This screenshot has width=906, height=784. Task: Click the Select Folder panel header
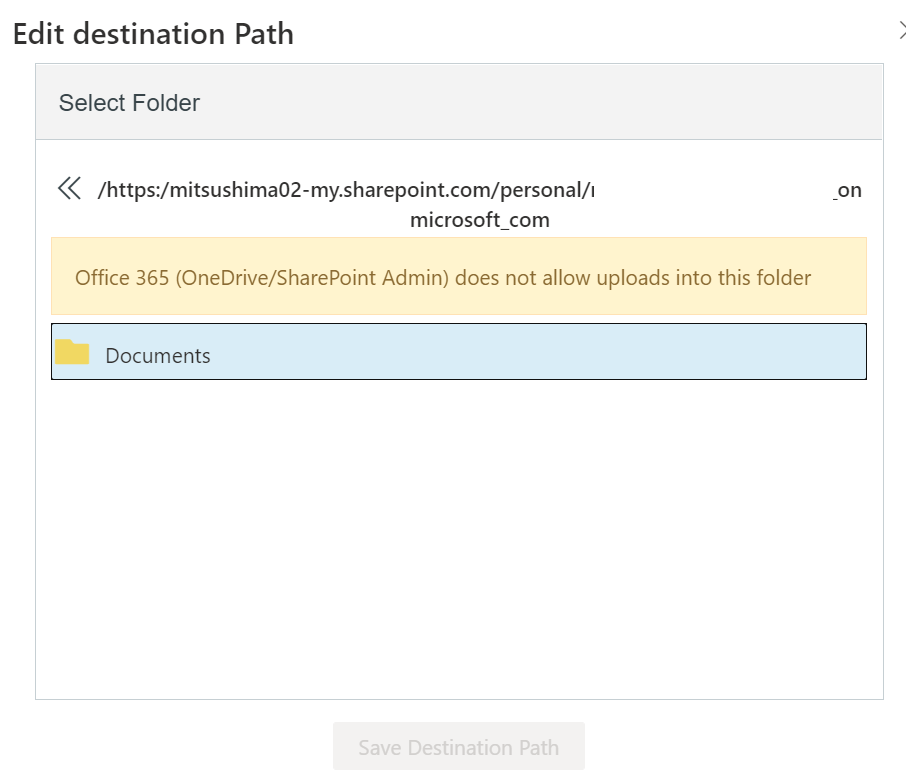point(458,102)
